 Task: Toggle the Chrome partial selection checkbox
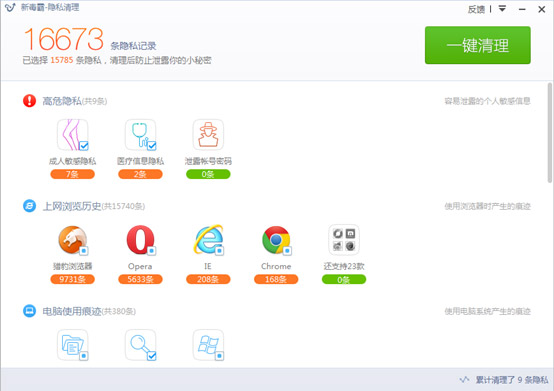287,251
